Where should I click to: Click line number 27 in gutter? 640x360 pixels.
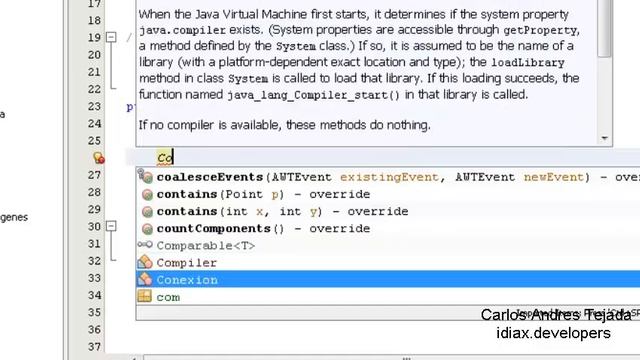(94, 175)
